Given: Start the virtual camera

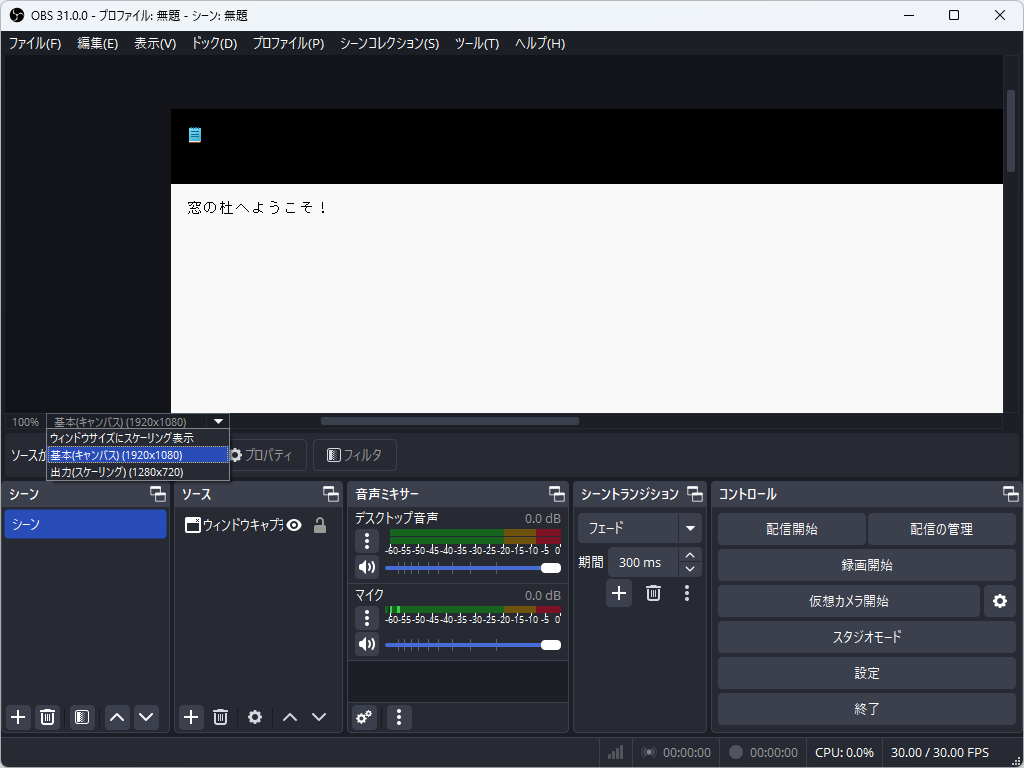Looking at the screenshot, I should pyautogui.click(x=848, y=601).
